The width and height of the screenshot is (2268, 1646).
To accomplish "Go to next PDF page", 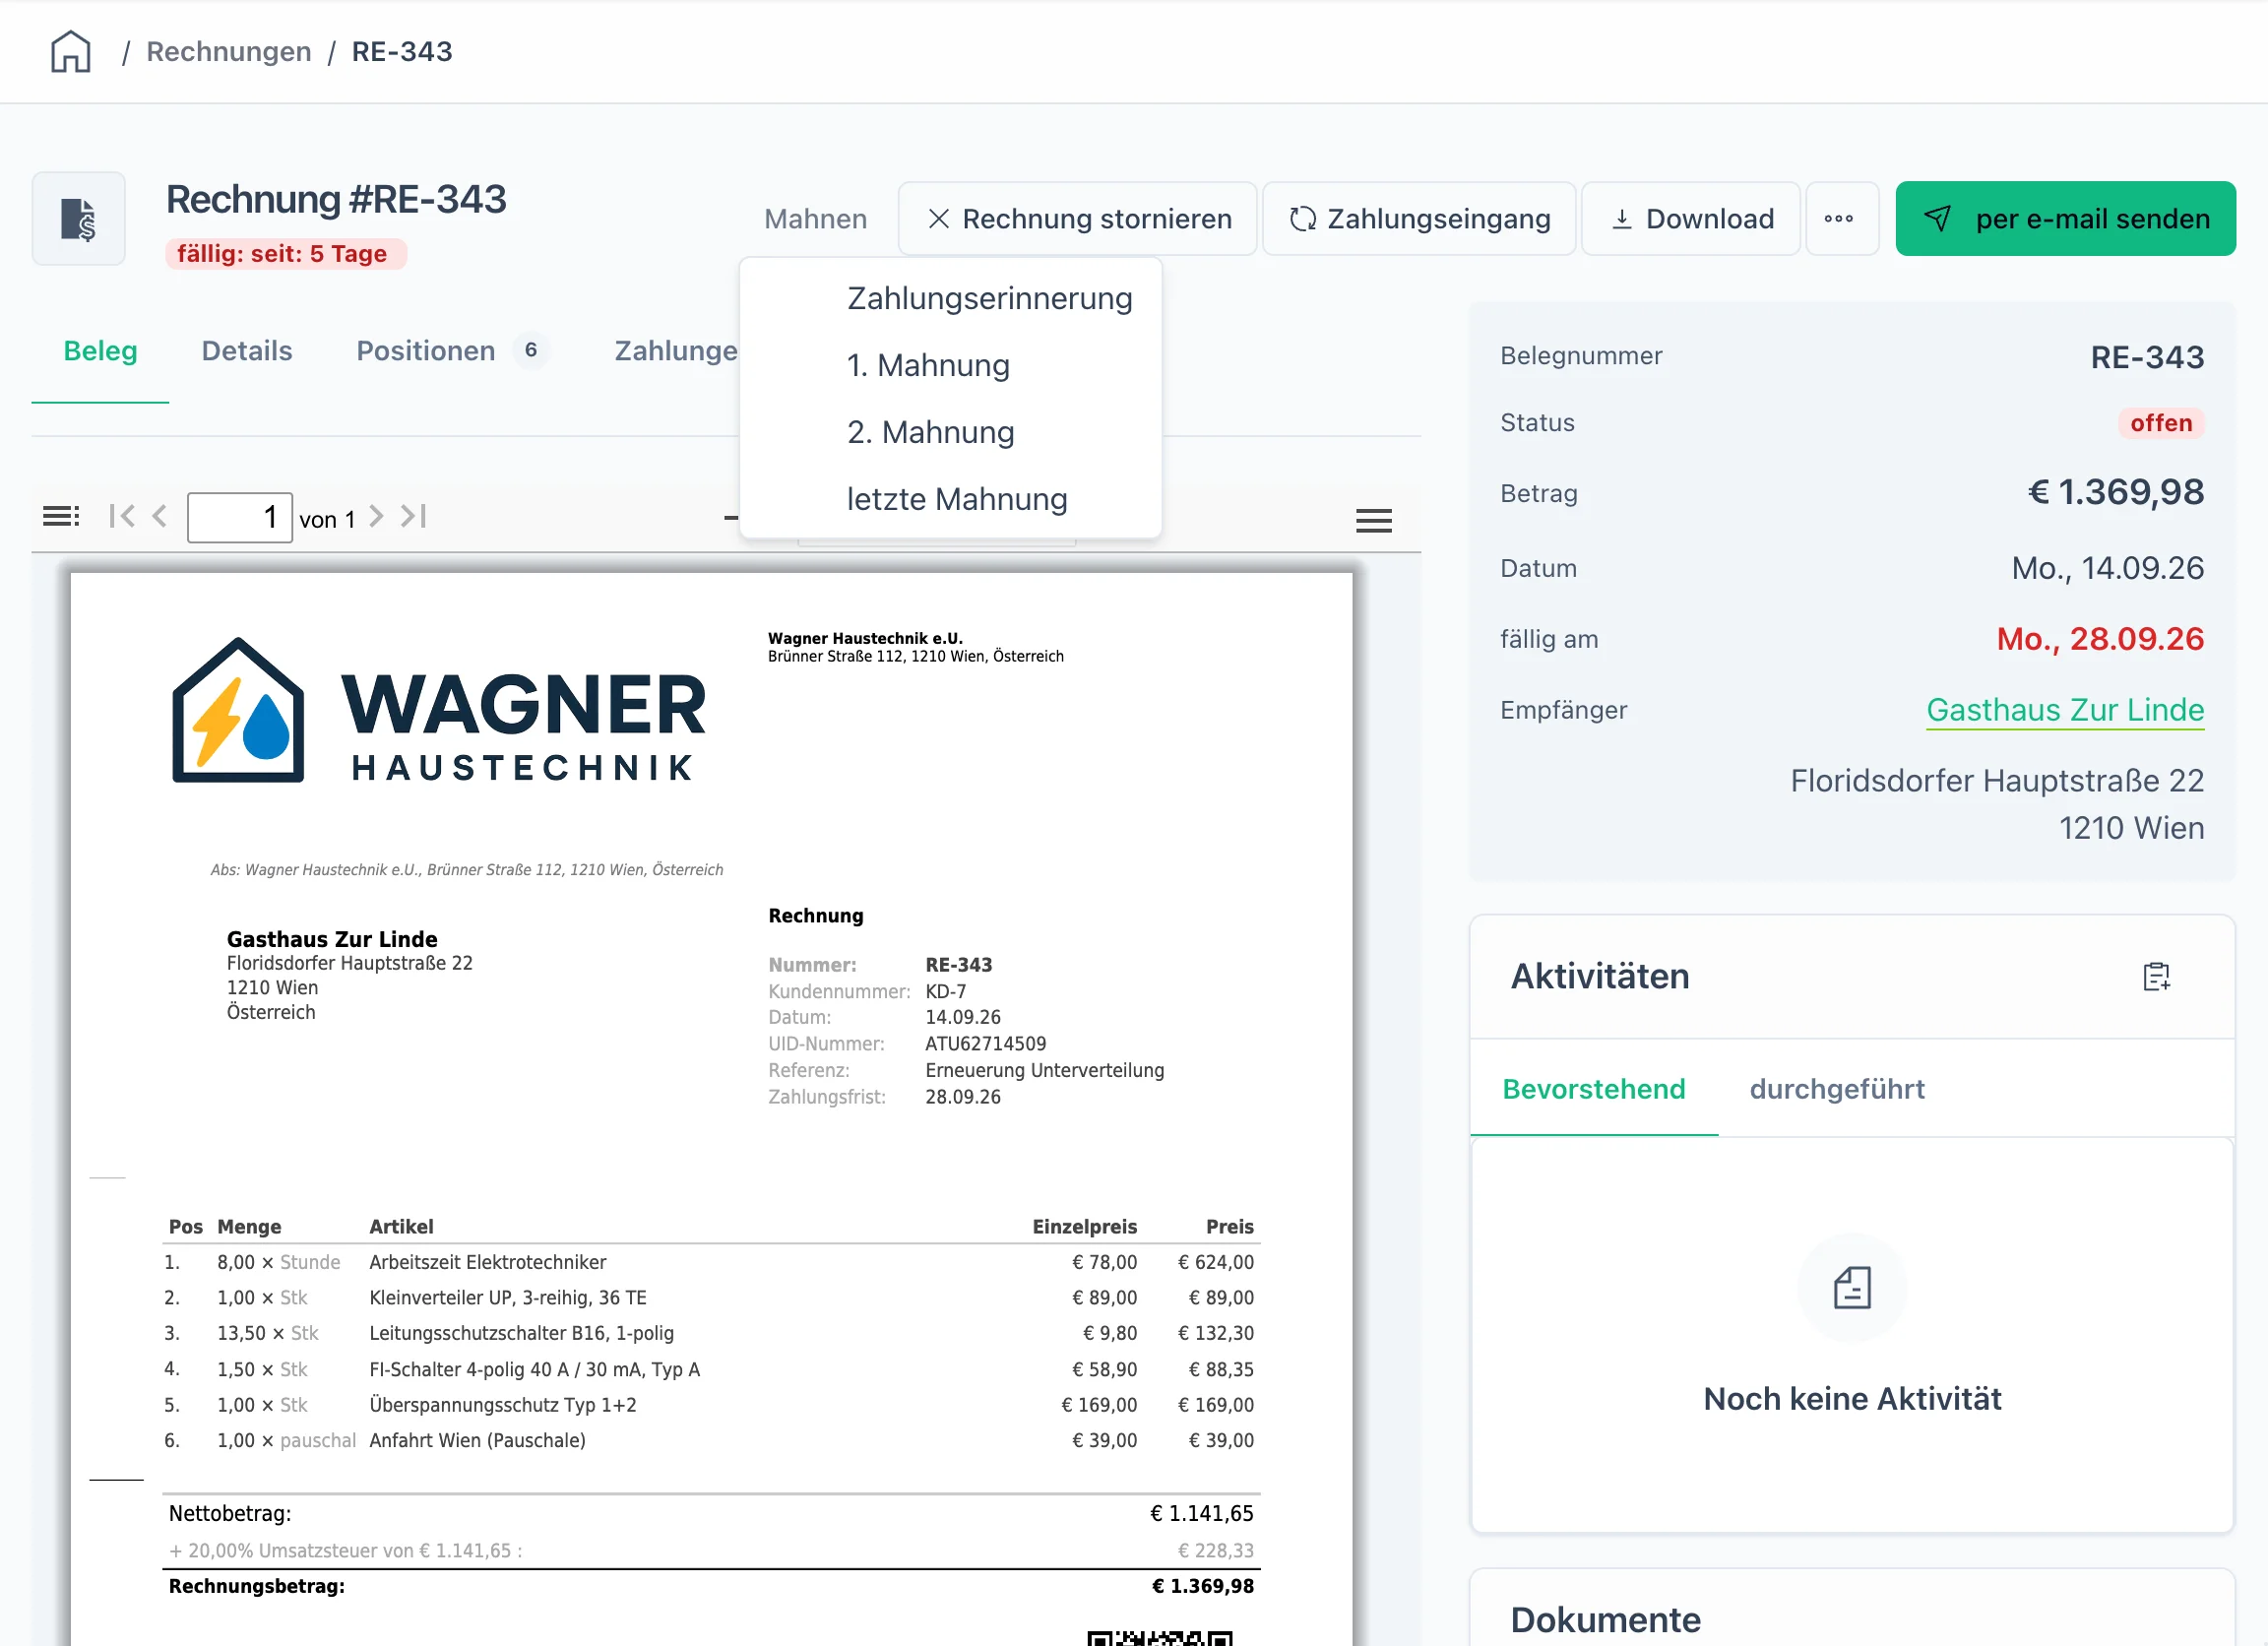I will coord(377,516).
